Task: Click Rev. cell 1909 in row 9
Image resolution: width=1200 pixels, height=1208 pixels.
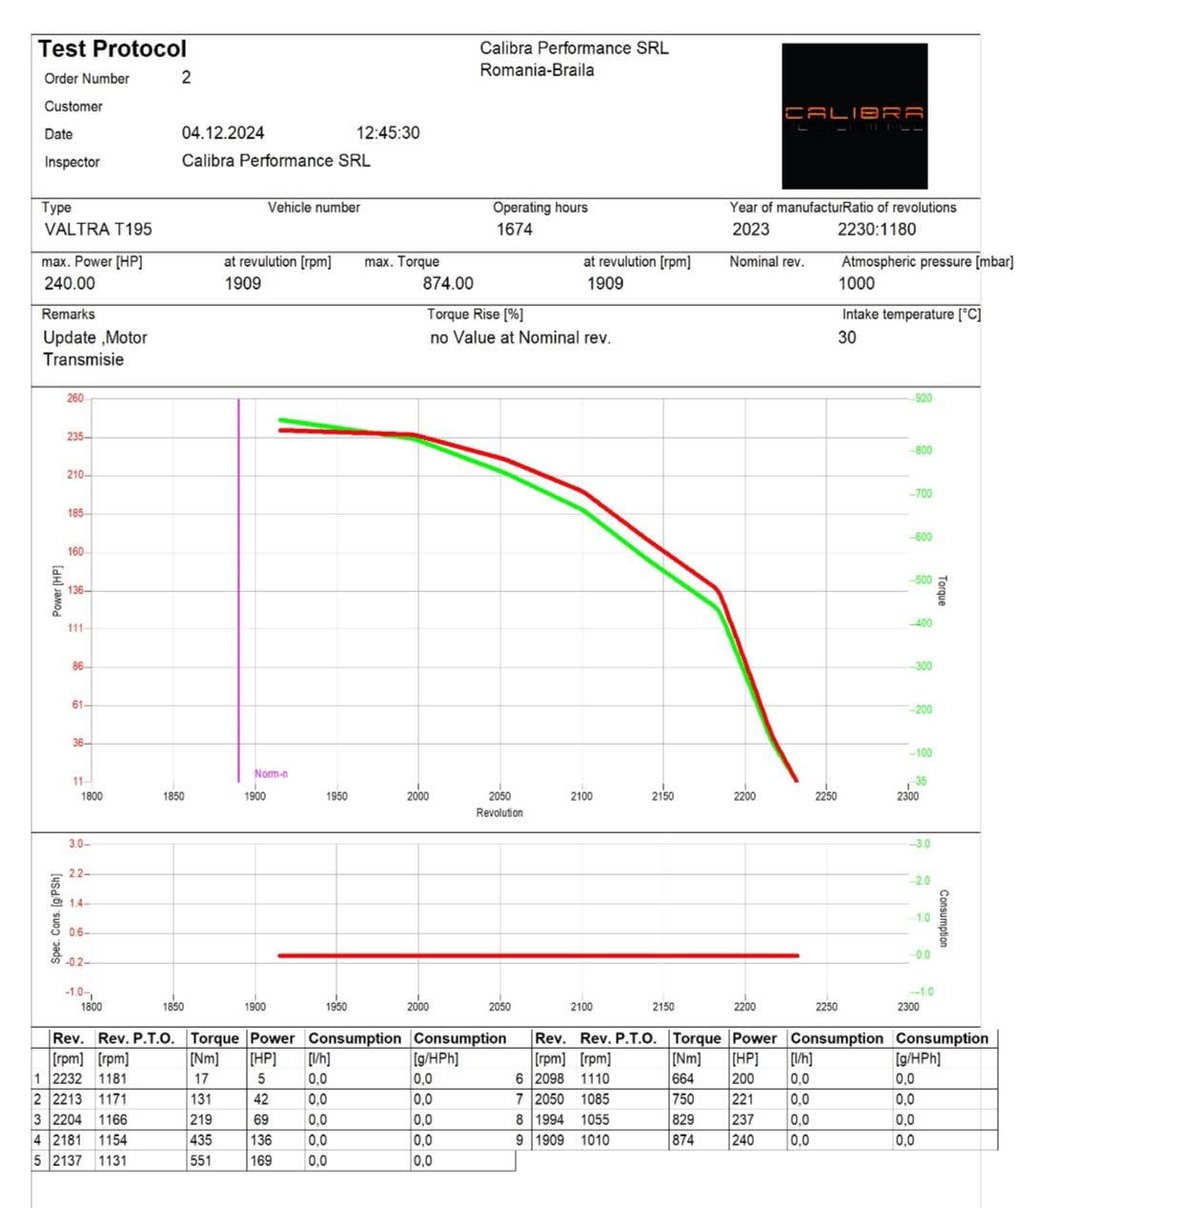Action: [x=550, y=1140]
